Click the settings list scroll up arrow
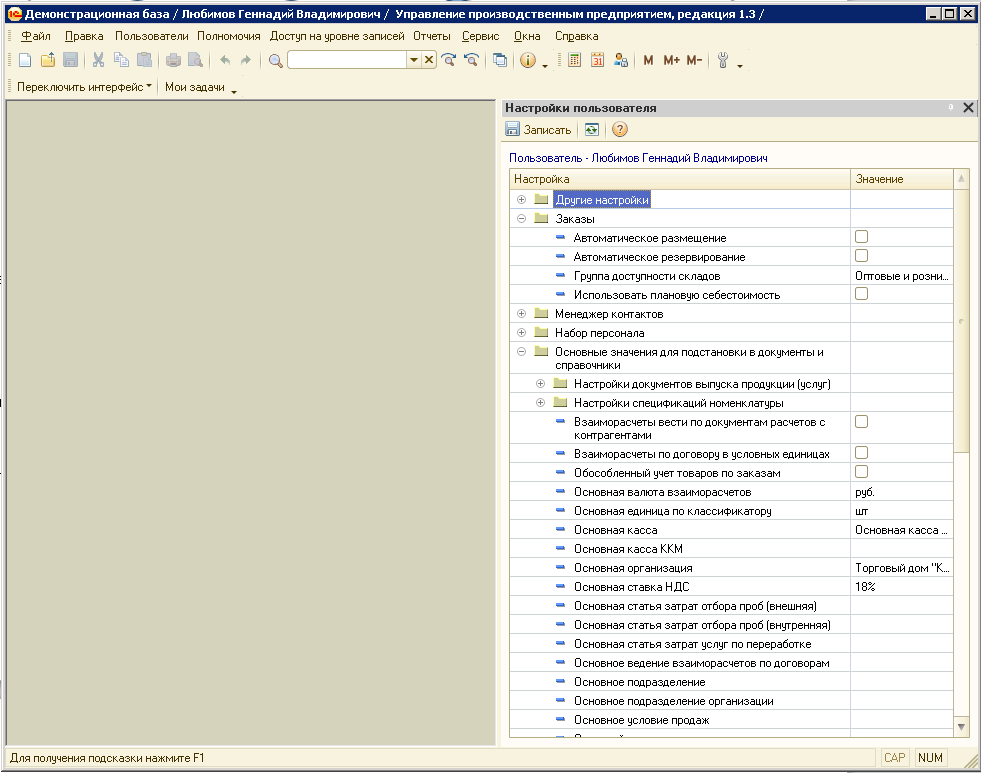Viewport: 981px width, 773px height. point(962,179)
